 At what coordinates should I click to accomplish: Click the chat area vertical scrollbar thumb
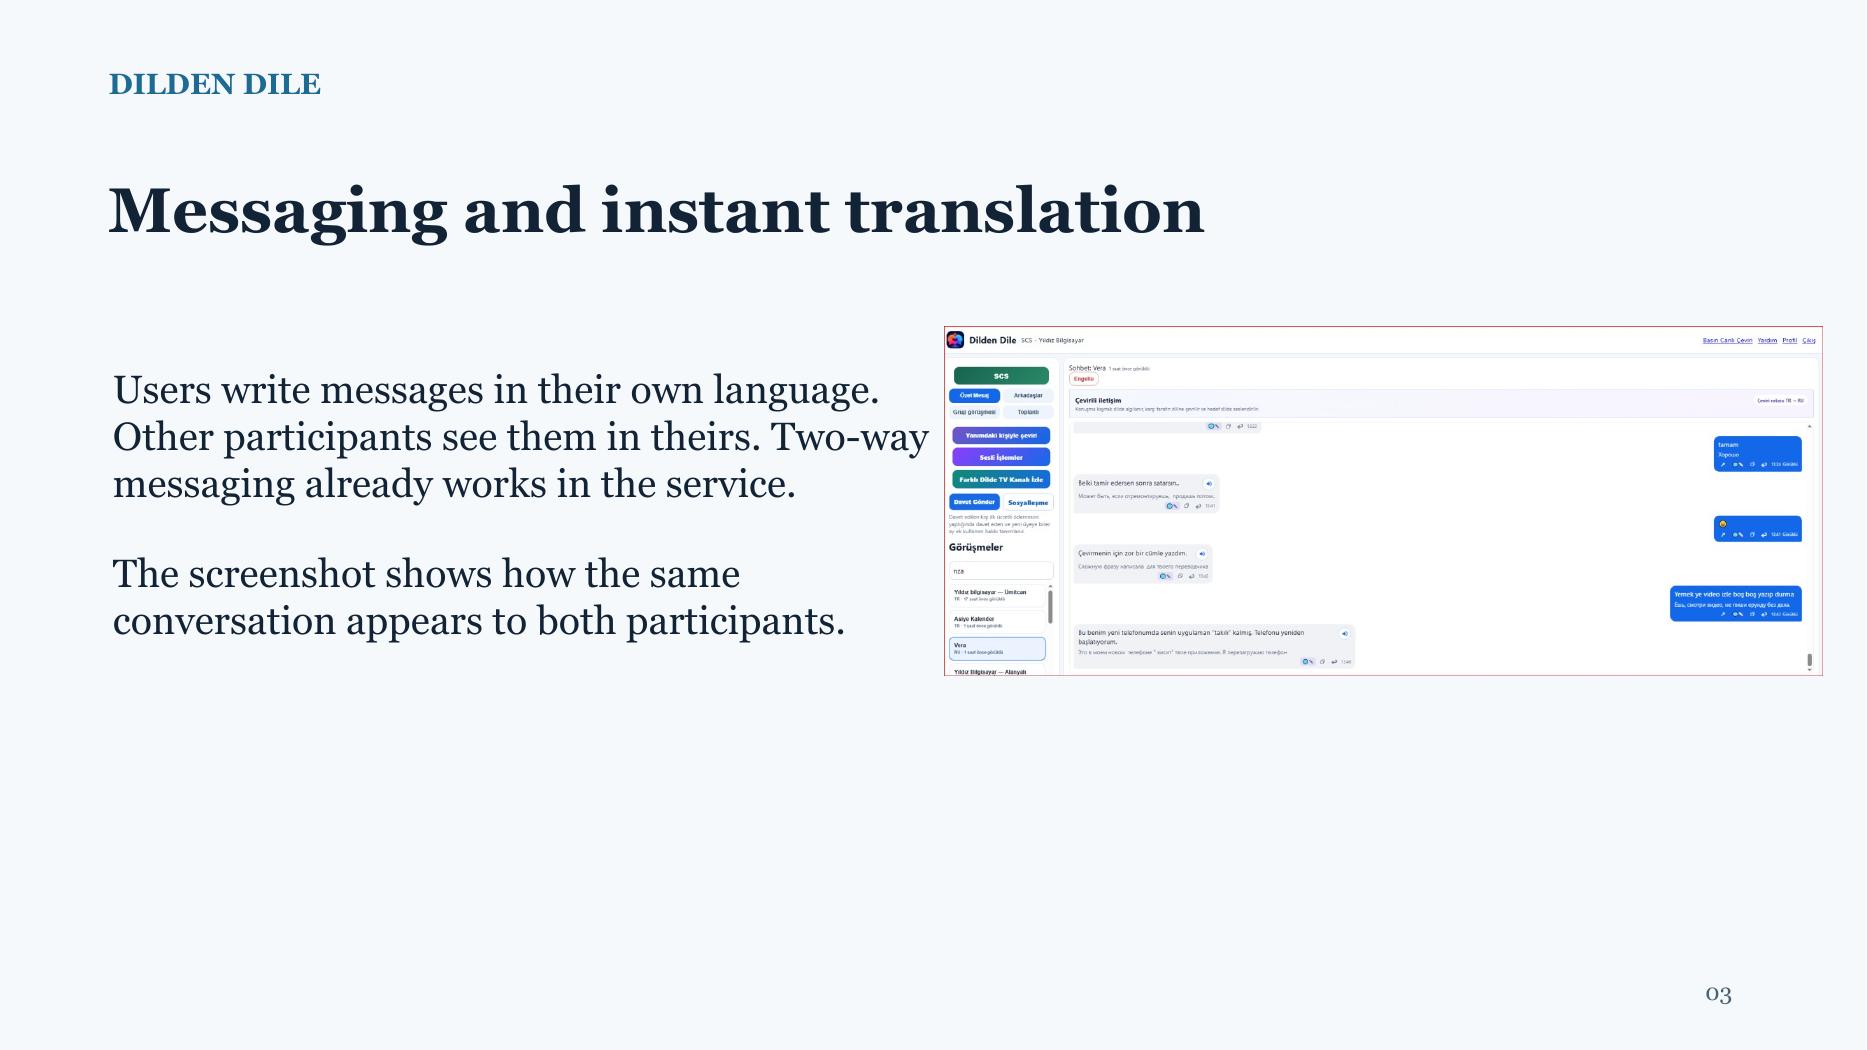click(x=1809, y=660)
